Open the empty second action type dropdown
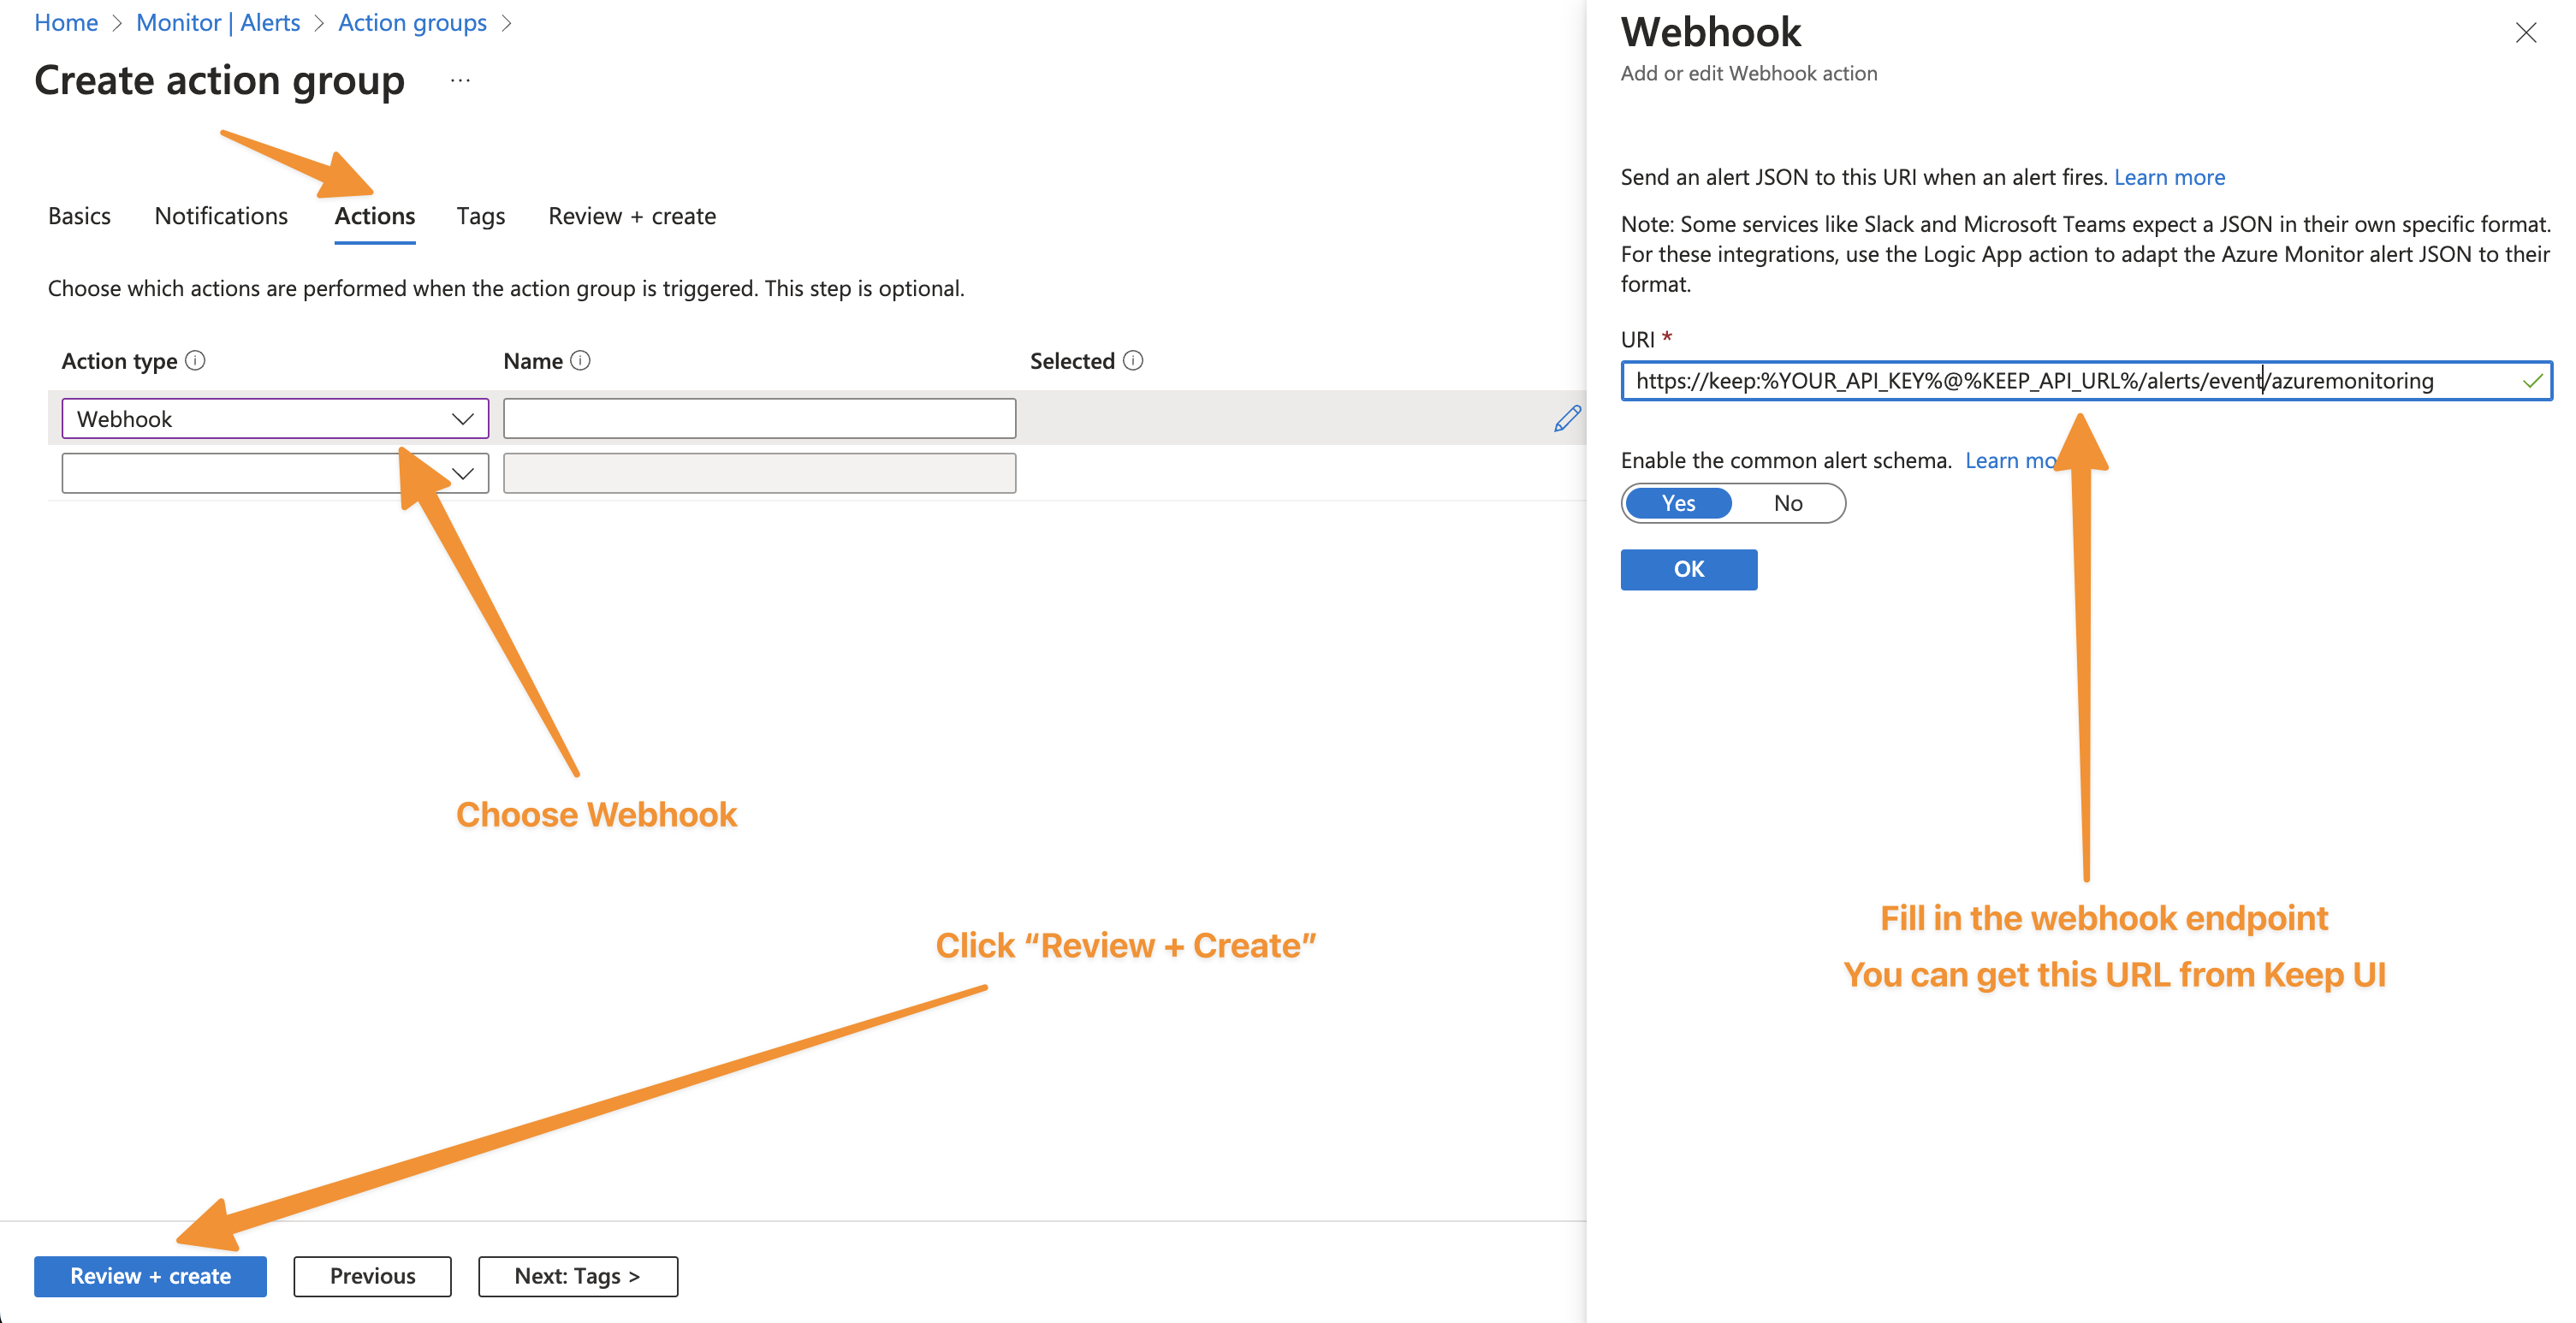 coord(275,473)
